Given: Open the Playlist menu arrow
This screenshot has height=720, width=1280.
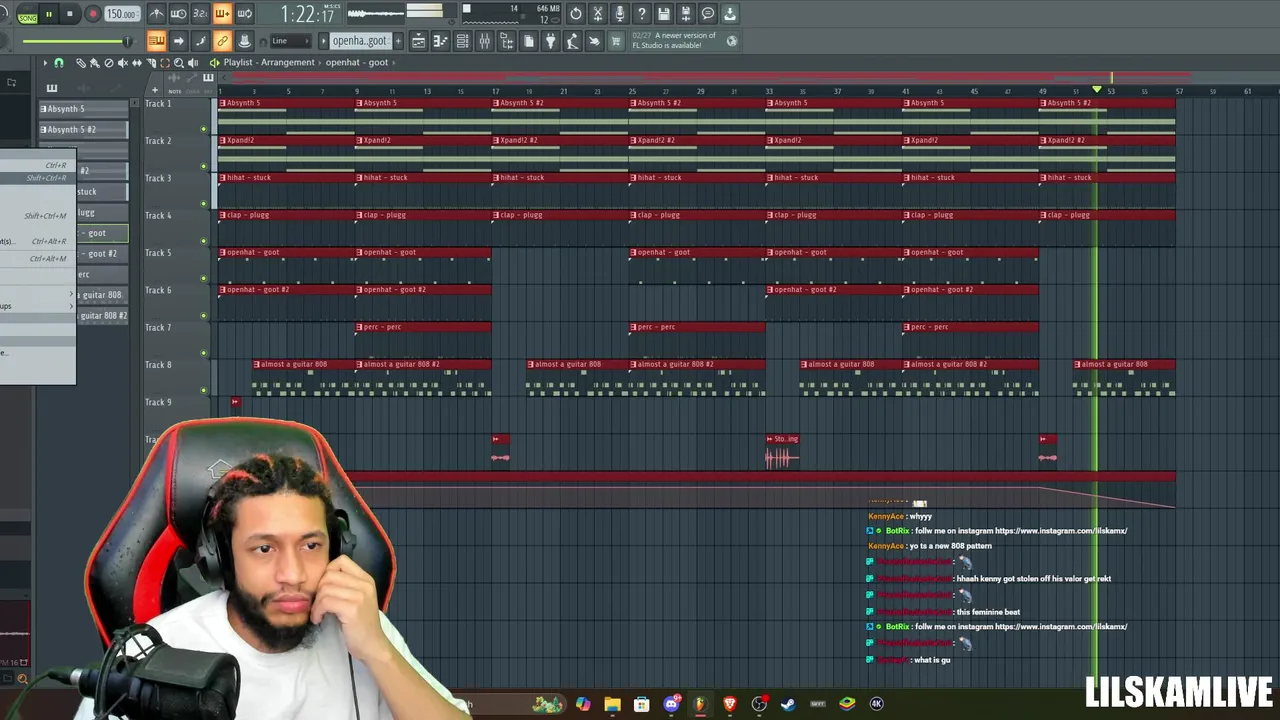Looking at the screenshot, I should click(44, 63).
